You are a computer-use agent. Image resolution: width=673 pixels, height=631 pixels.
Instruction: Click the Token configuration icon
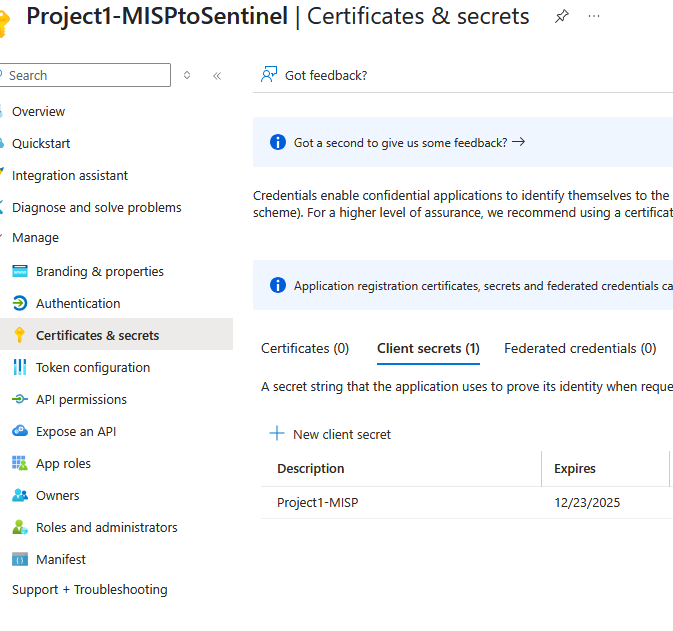pyautogui.click(x=20, y=367)
